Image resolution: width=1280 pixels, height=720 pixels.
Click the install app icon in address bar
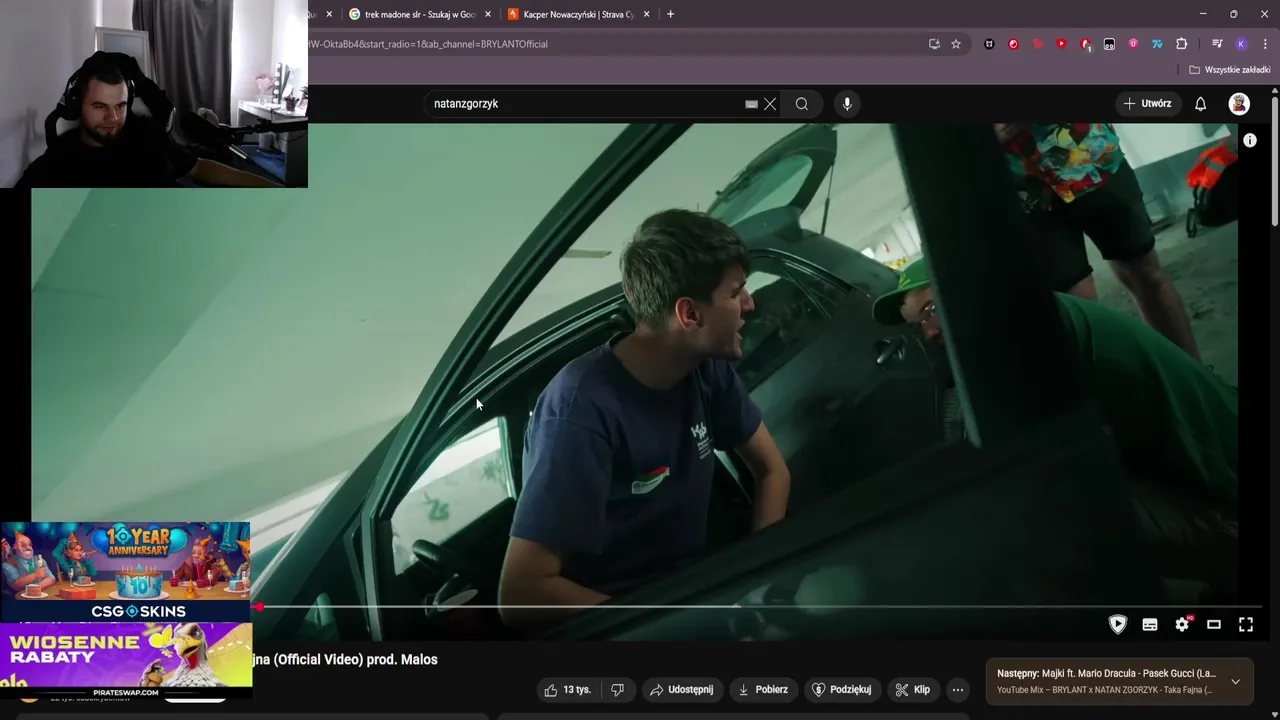(934, 44)
